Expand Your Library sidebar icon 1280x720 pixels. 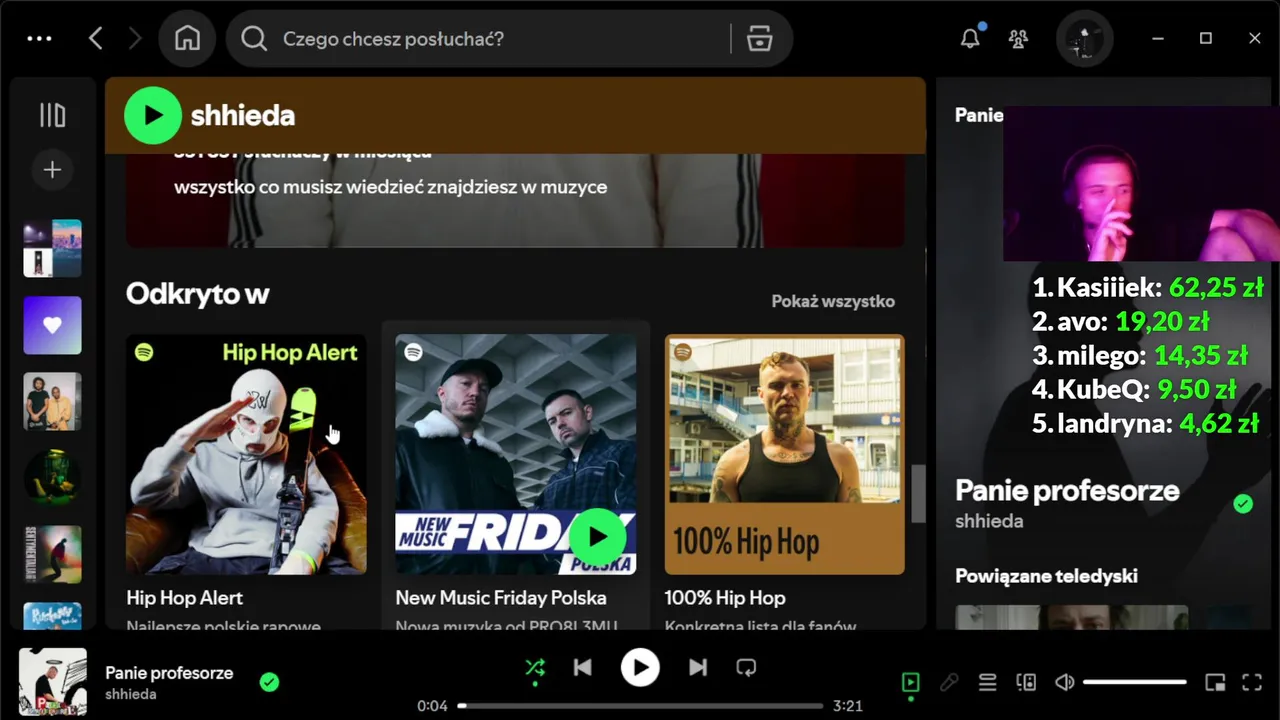pos(52,115)
